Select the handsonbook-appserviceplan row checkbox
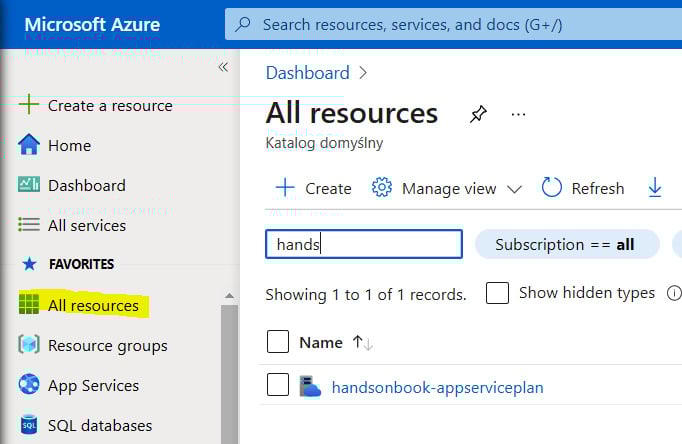 [x=278, y=384]
